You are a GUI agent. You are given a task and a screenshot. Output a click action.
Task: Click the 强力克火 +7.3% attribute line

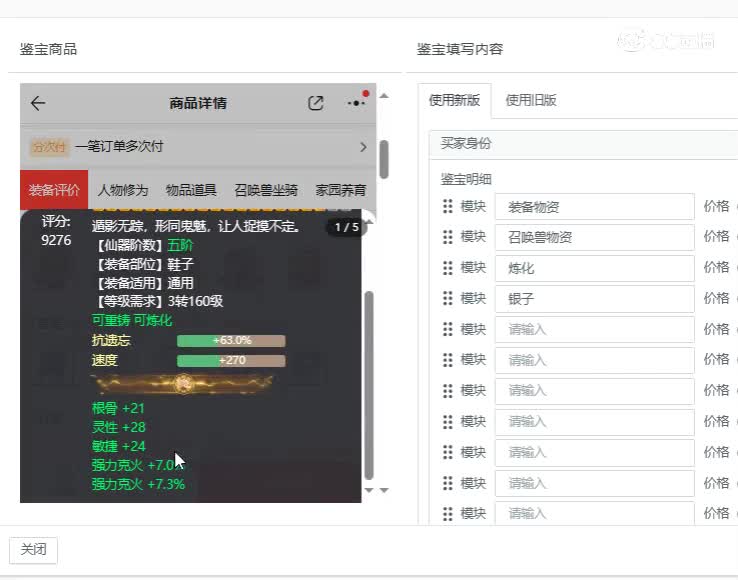click(x=138, y=484)
